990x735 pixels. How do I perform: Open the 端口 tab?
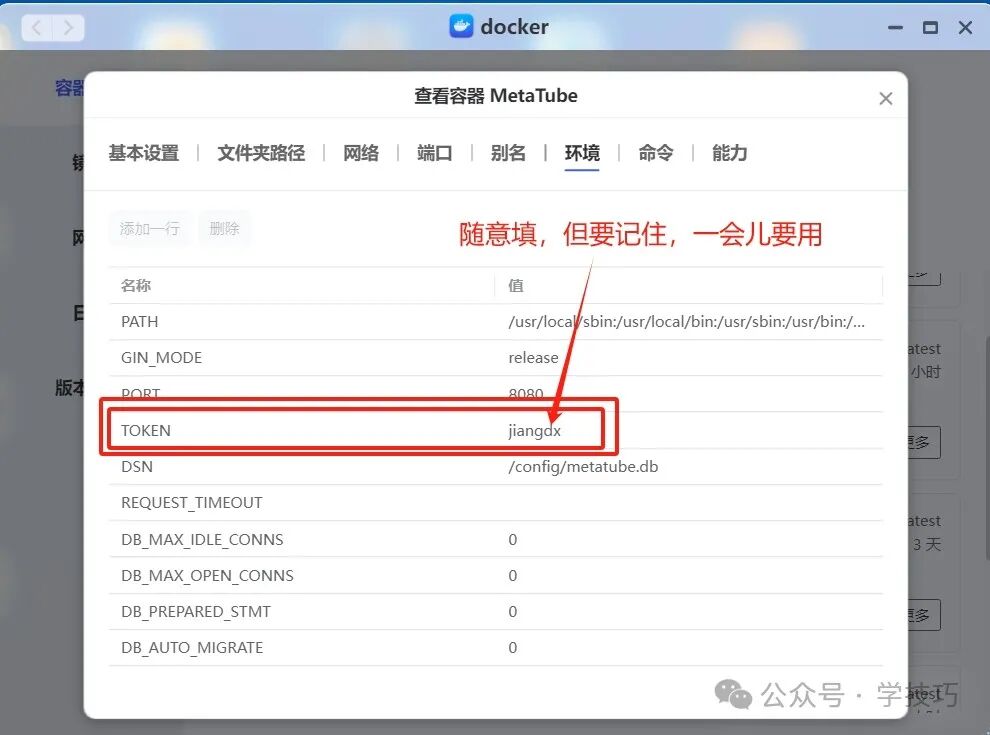coord(433,153)
